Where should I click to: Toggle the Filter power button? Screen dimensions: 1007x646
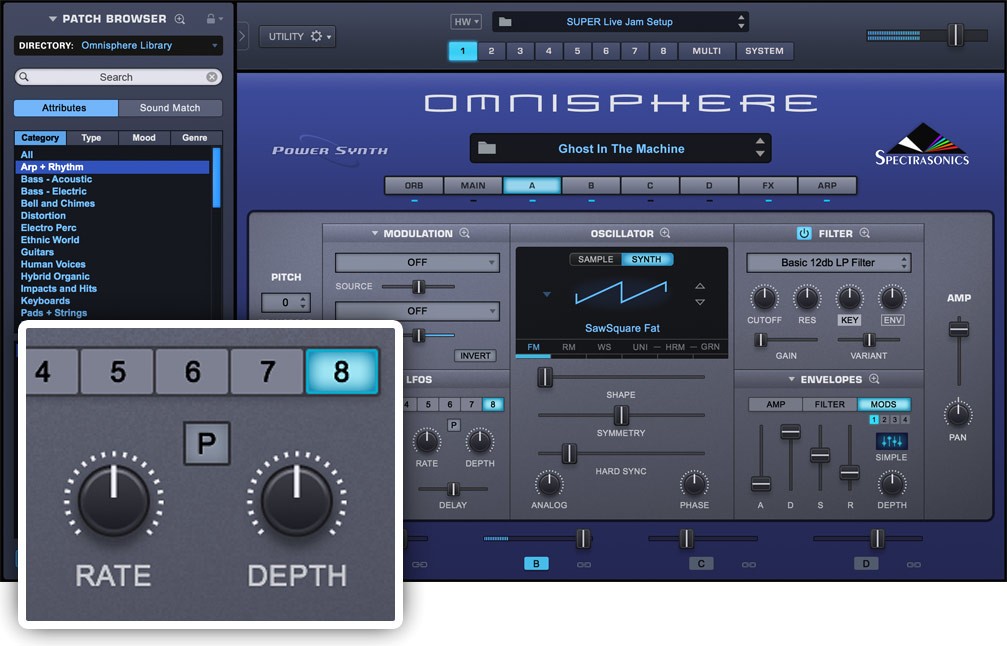tap(804, 234)
